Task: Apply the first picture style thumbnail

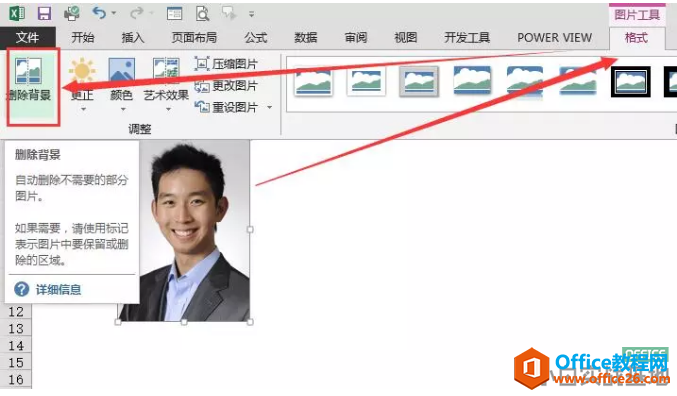Action: click(314, 82)
